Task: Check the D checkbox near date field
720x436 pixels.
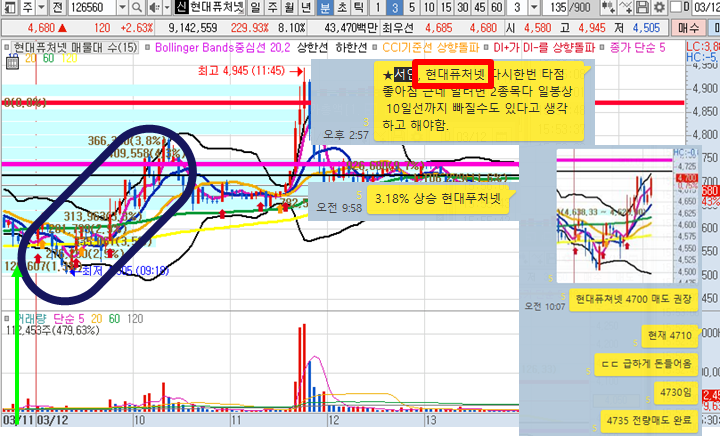Action: (x=676, y=7)
